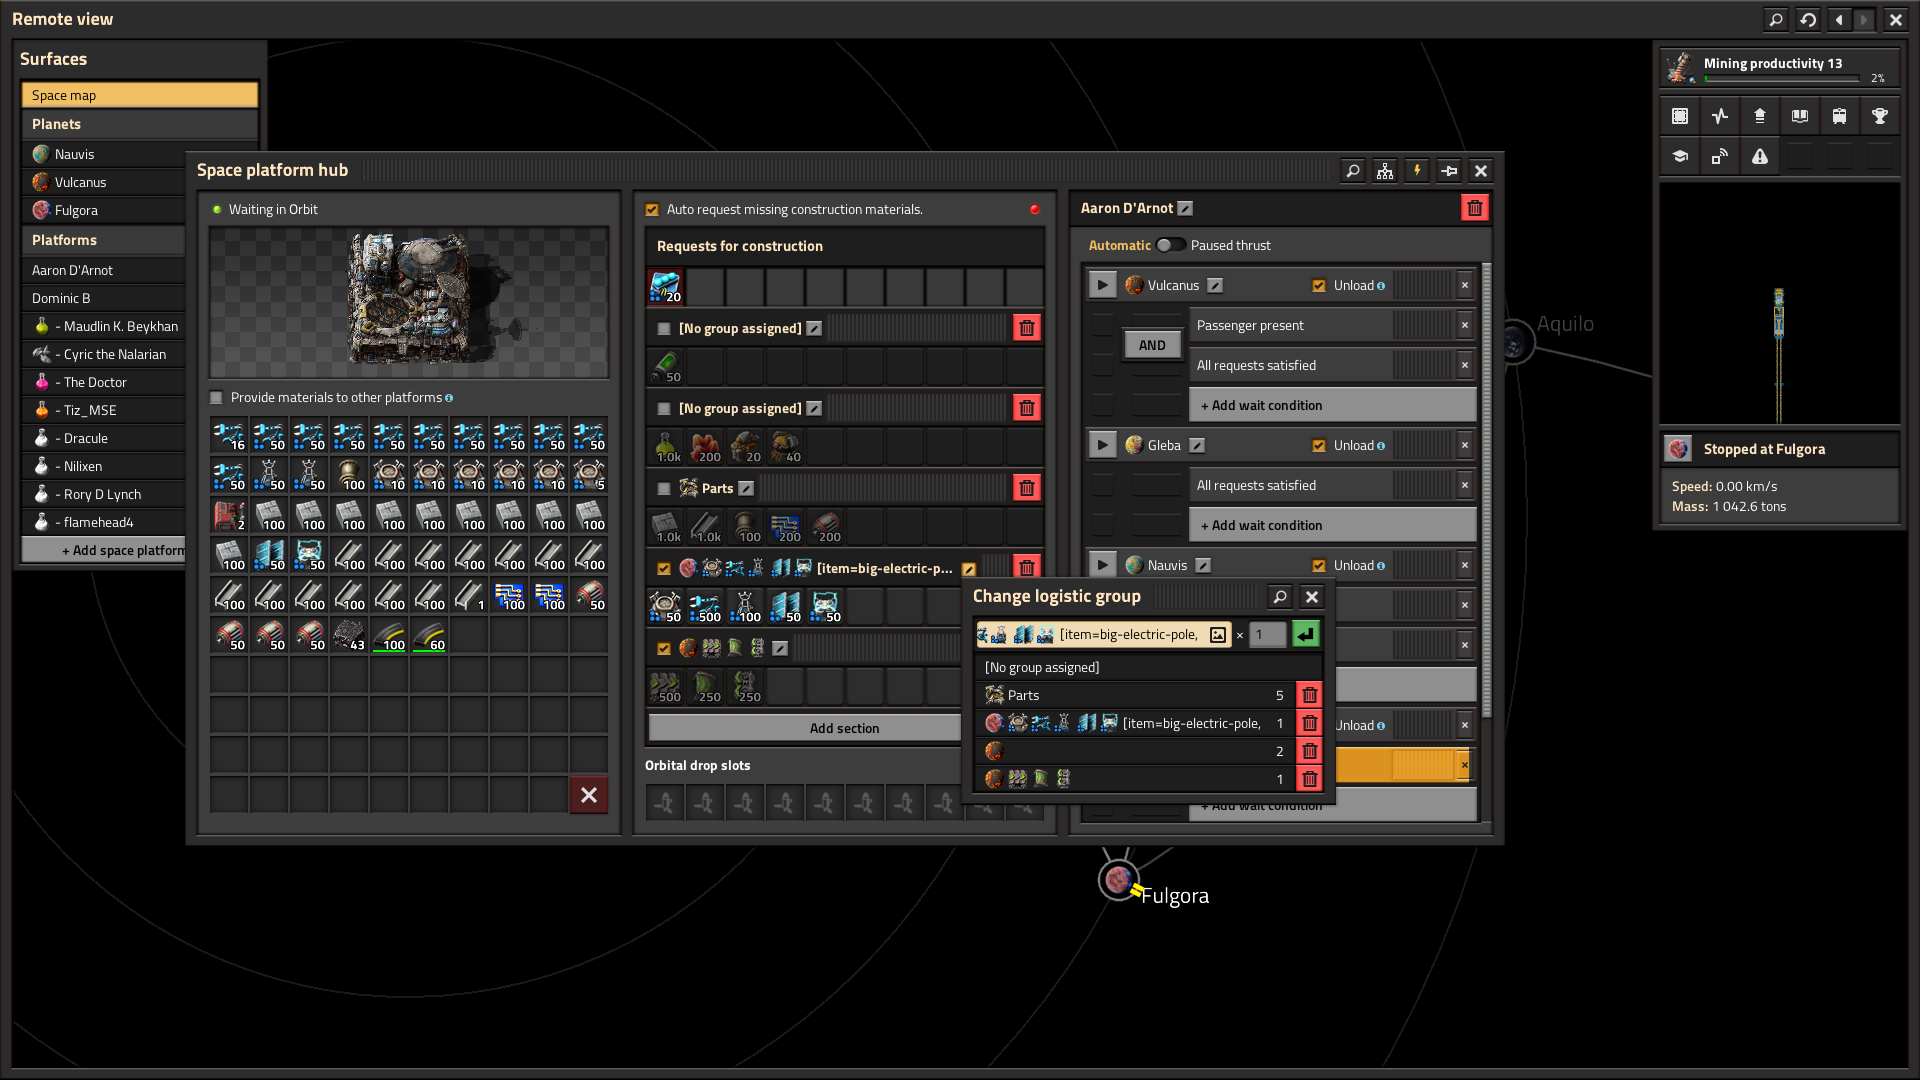Click the wire connection icon in hub header
The height and width of the screenshot is (1080, 1920).
pos(1449,171)
